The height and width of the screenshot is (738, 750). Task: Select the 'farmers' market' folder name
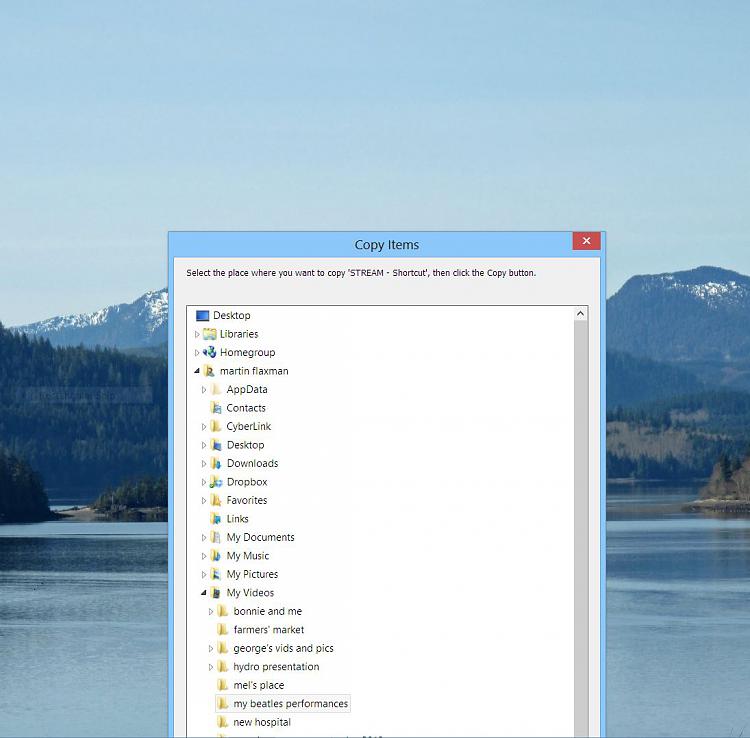pyautogui.click(x=268, y=630)
